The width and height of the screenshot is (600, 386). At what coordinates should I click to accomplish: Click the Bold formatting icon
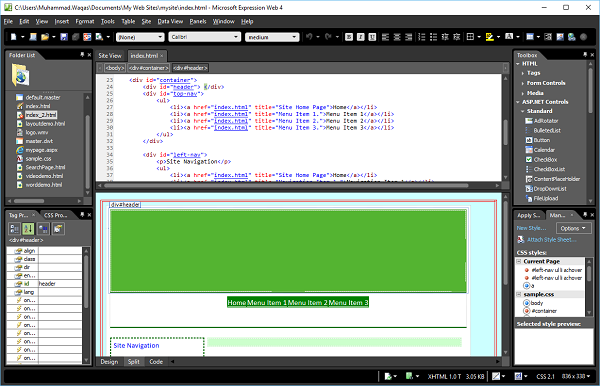(x=349, y=37)
